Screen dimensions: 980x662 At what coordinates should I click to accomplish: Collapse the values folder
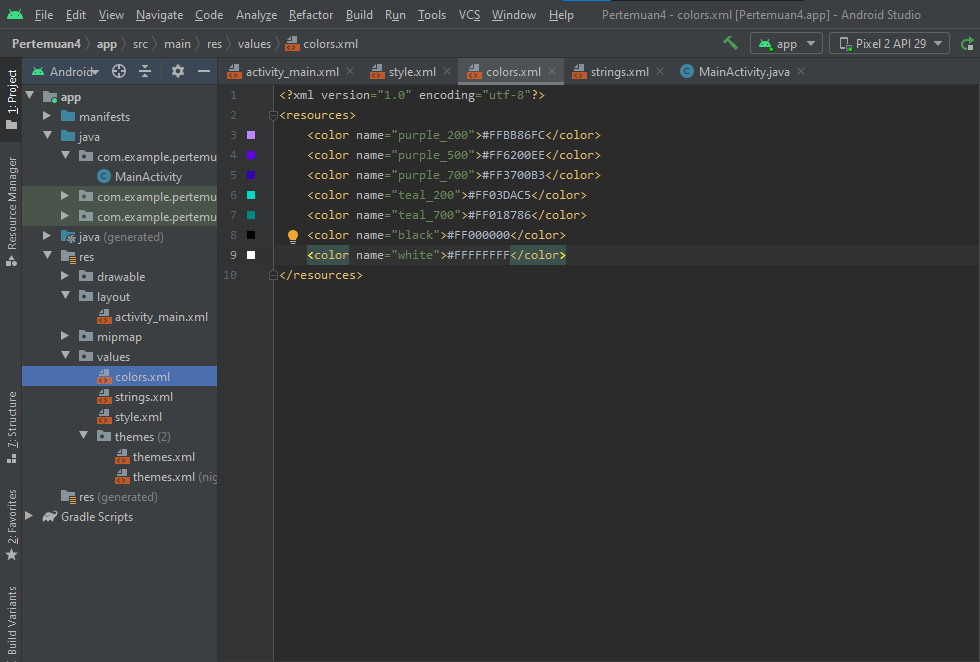[x=65, y=356]
